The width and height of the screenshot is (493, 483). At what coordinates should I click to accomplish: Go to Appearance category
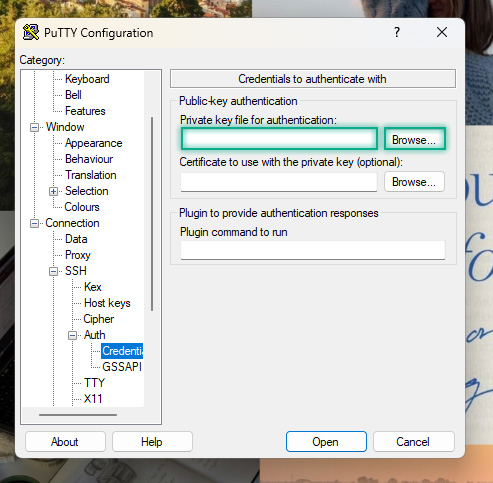tap(94, 143)
